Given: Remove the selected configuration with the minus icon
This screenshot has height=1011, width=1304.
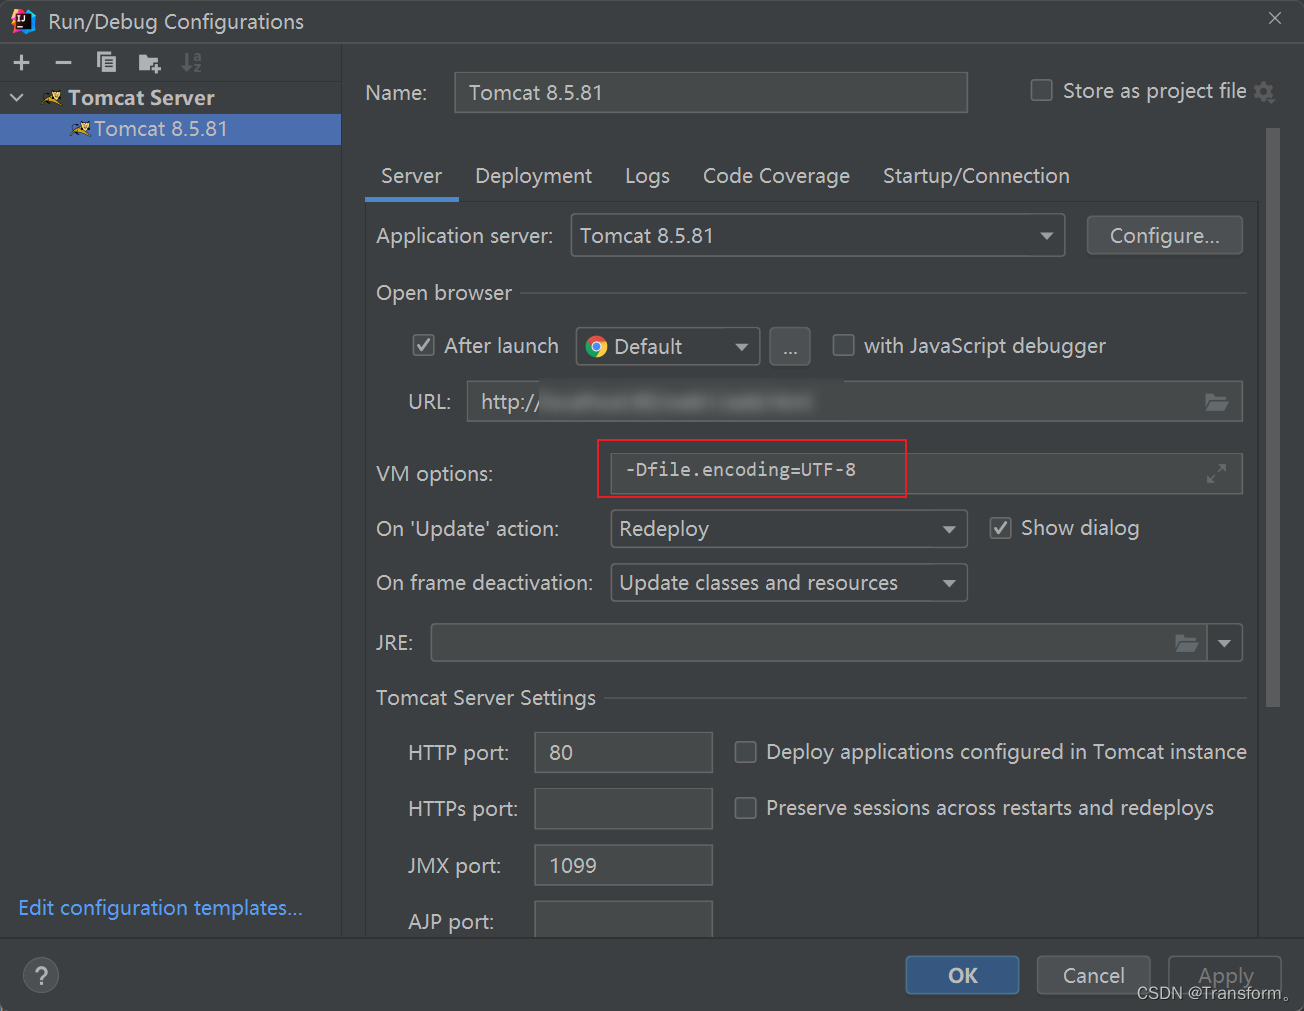Looking at the screenshot, I should (63, 63).
